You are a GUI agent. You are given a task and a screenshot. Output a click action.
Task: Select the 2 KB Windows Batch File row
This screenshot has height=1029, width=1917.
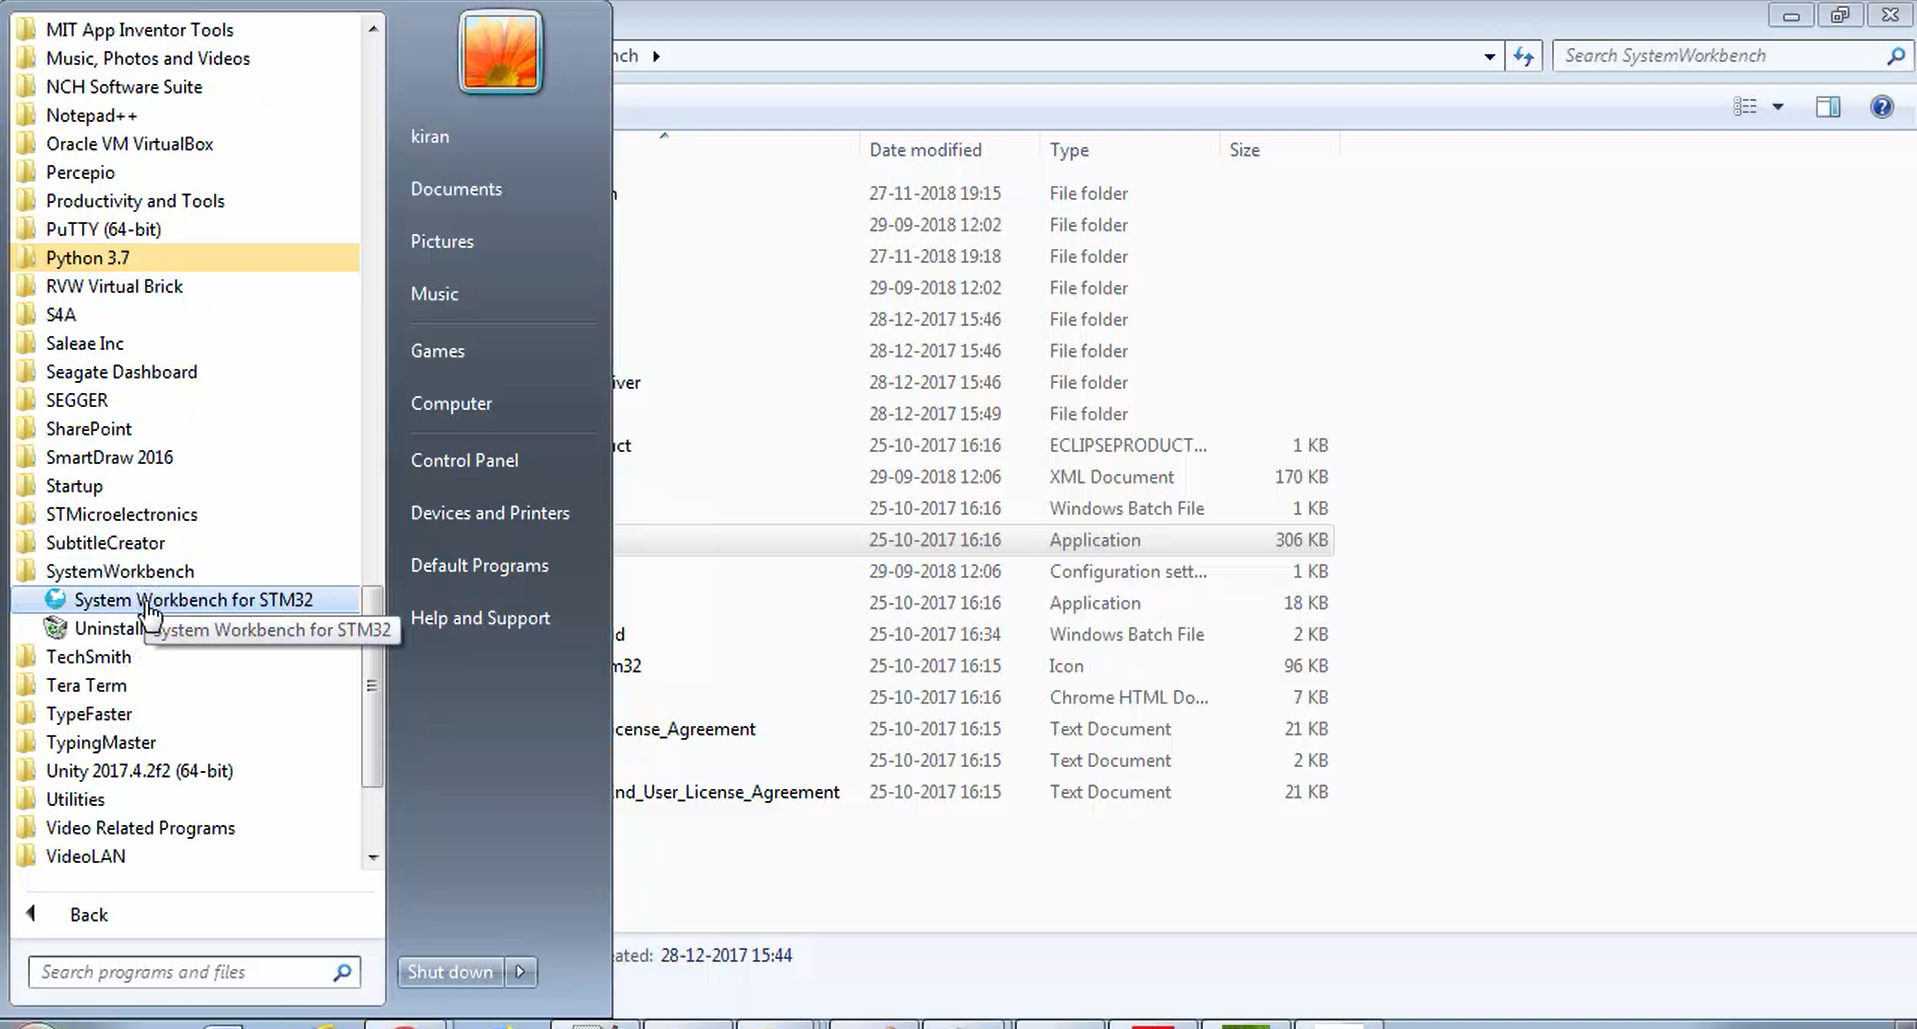click(x=974, y=634)
